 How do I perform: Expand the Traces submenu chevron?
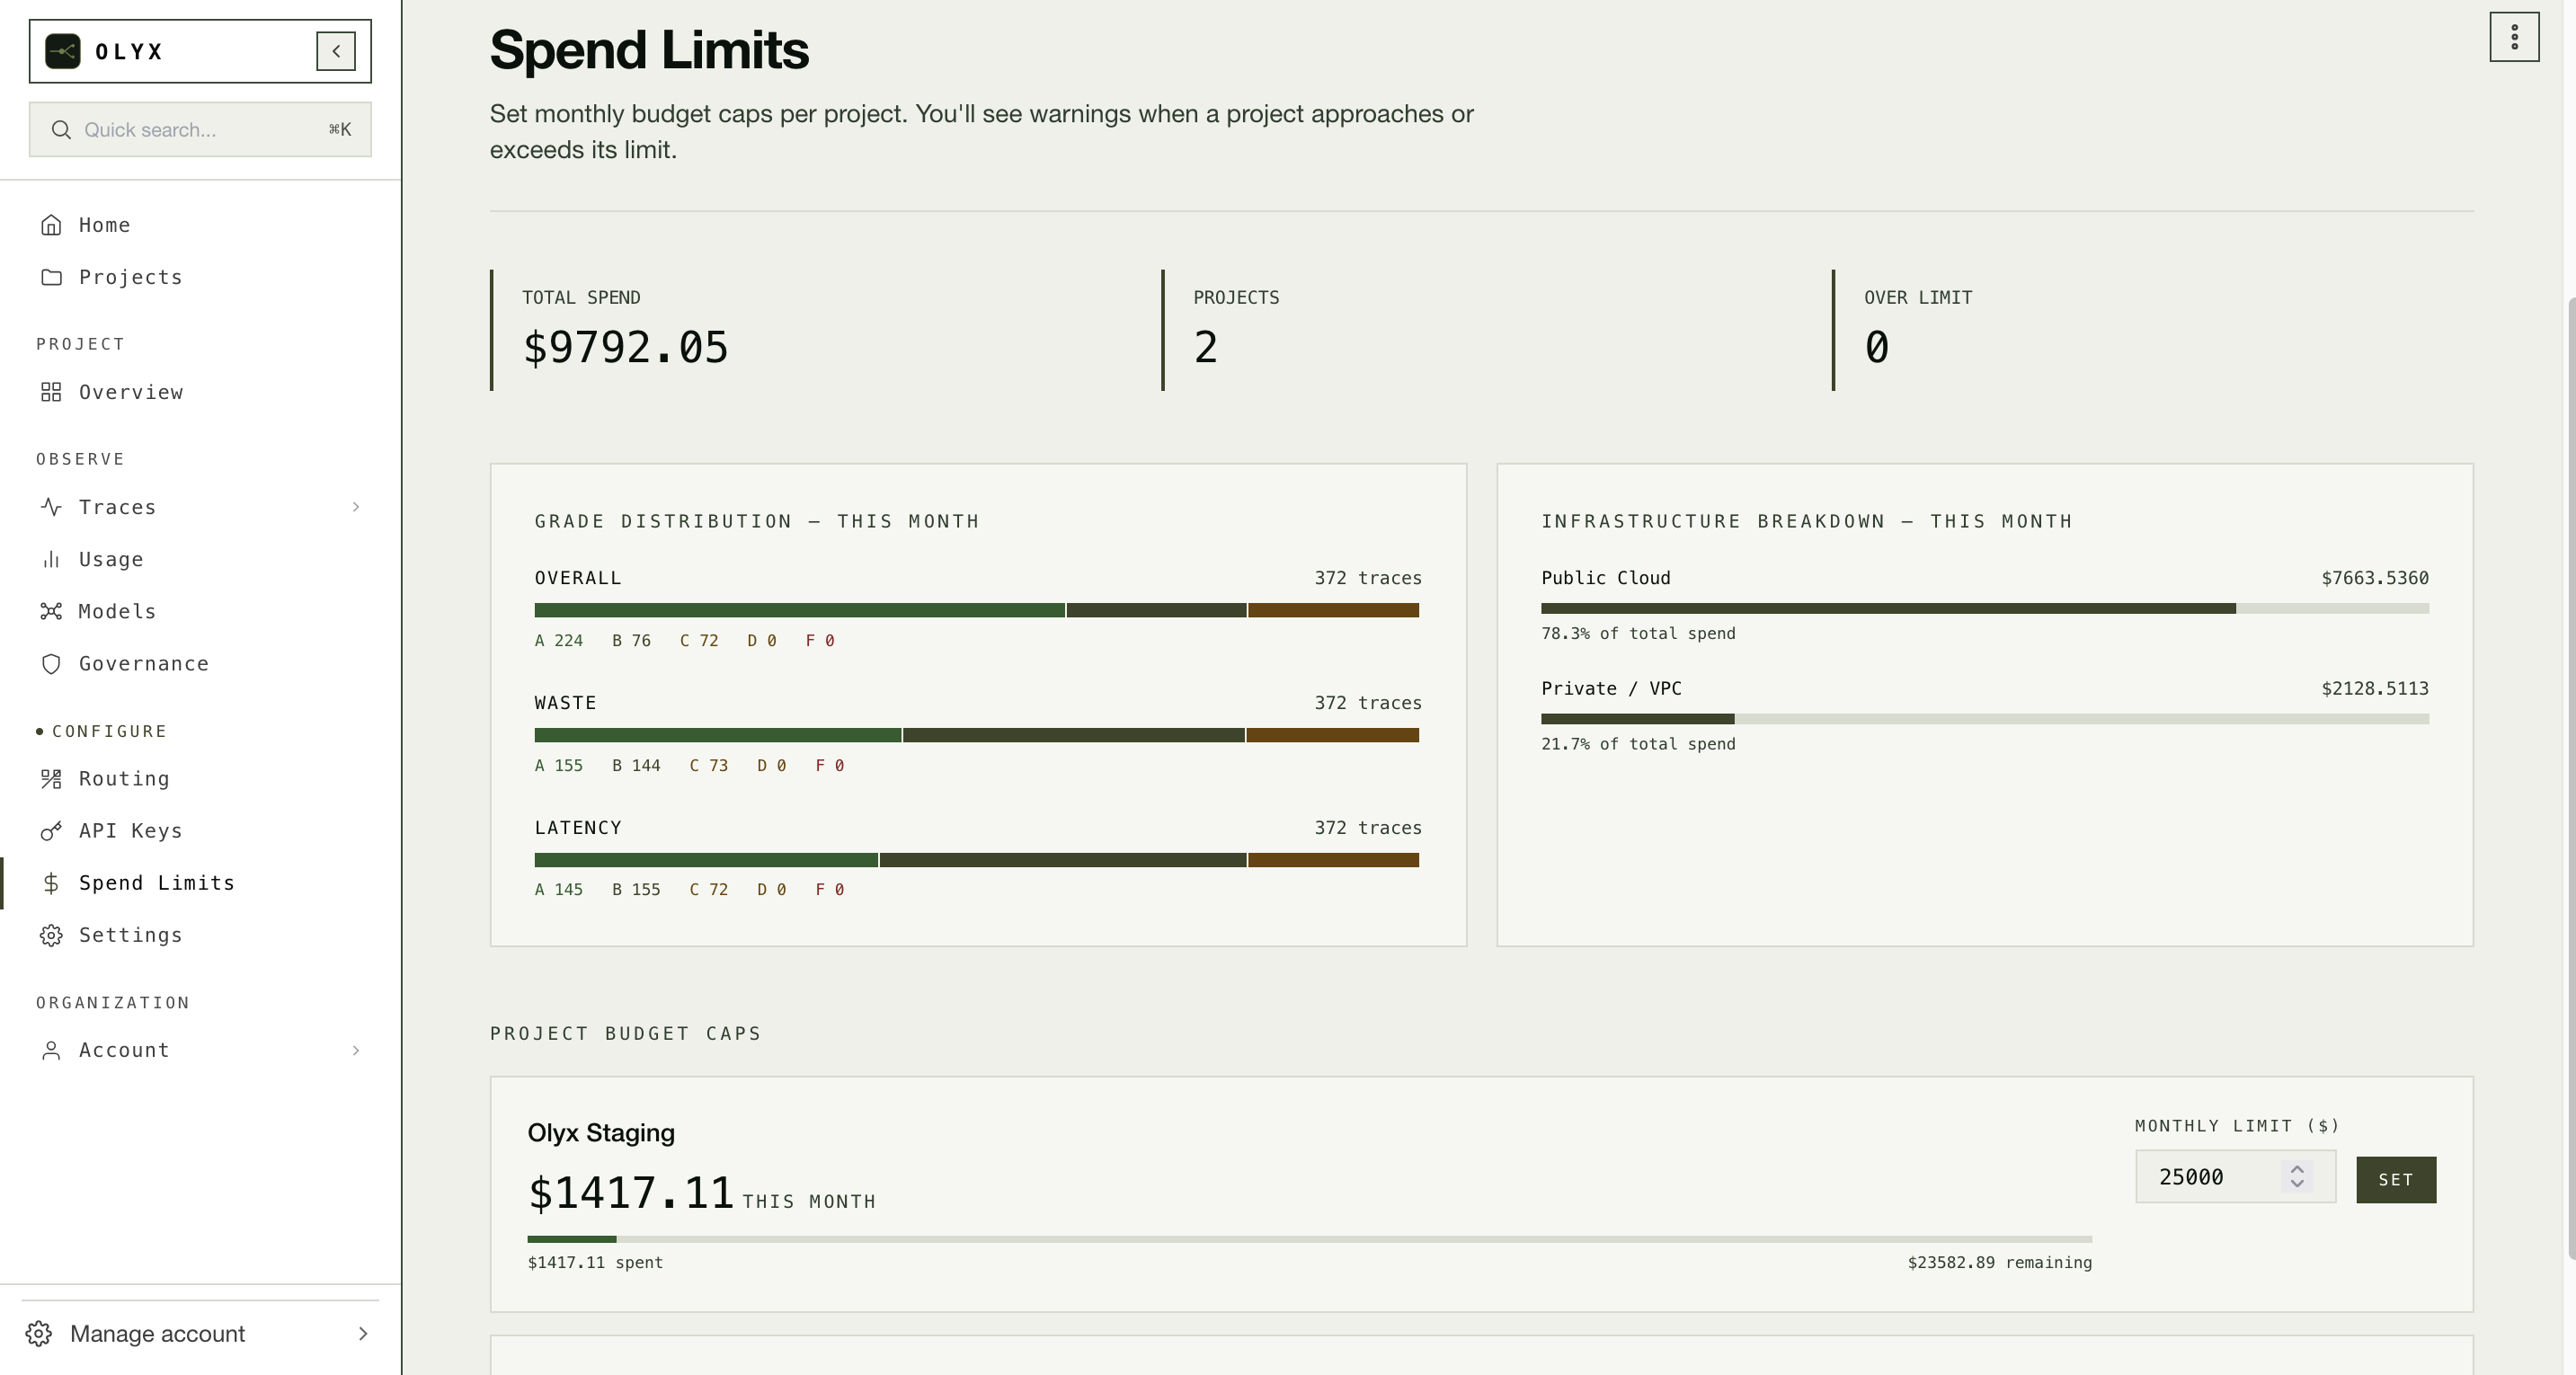pos(356,507)
